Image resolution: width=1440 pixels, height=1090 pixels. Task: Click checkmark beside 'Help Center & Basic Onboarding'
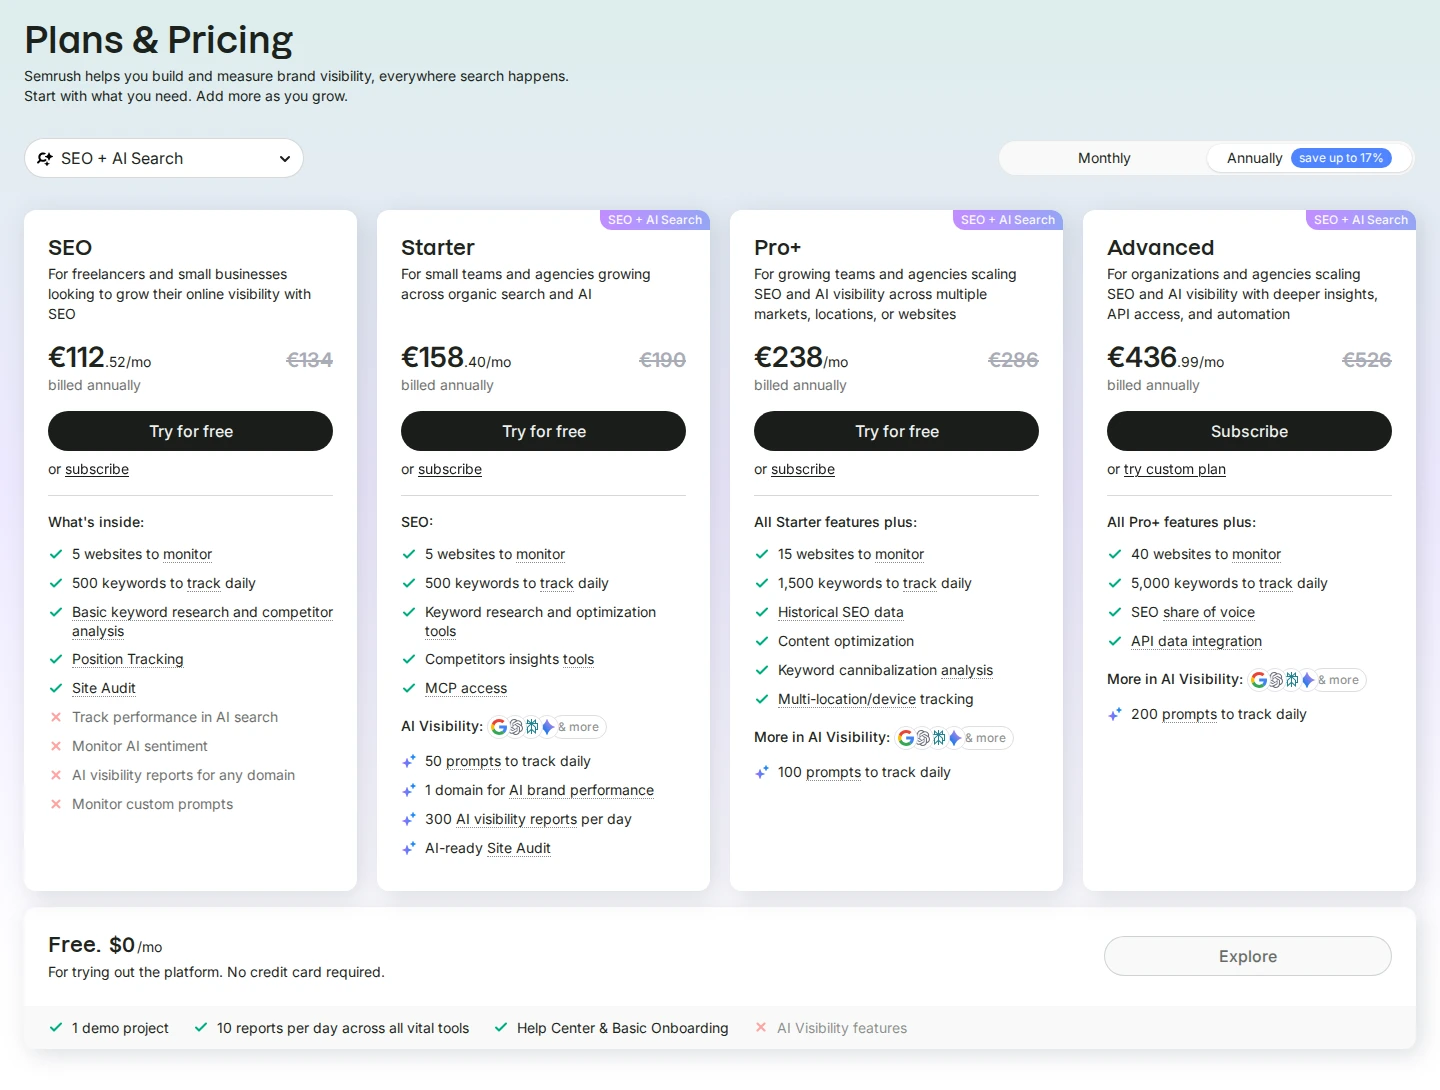pyautogui.click(x=501, y=1027)
